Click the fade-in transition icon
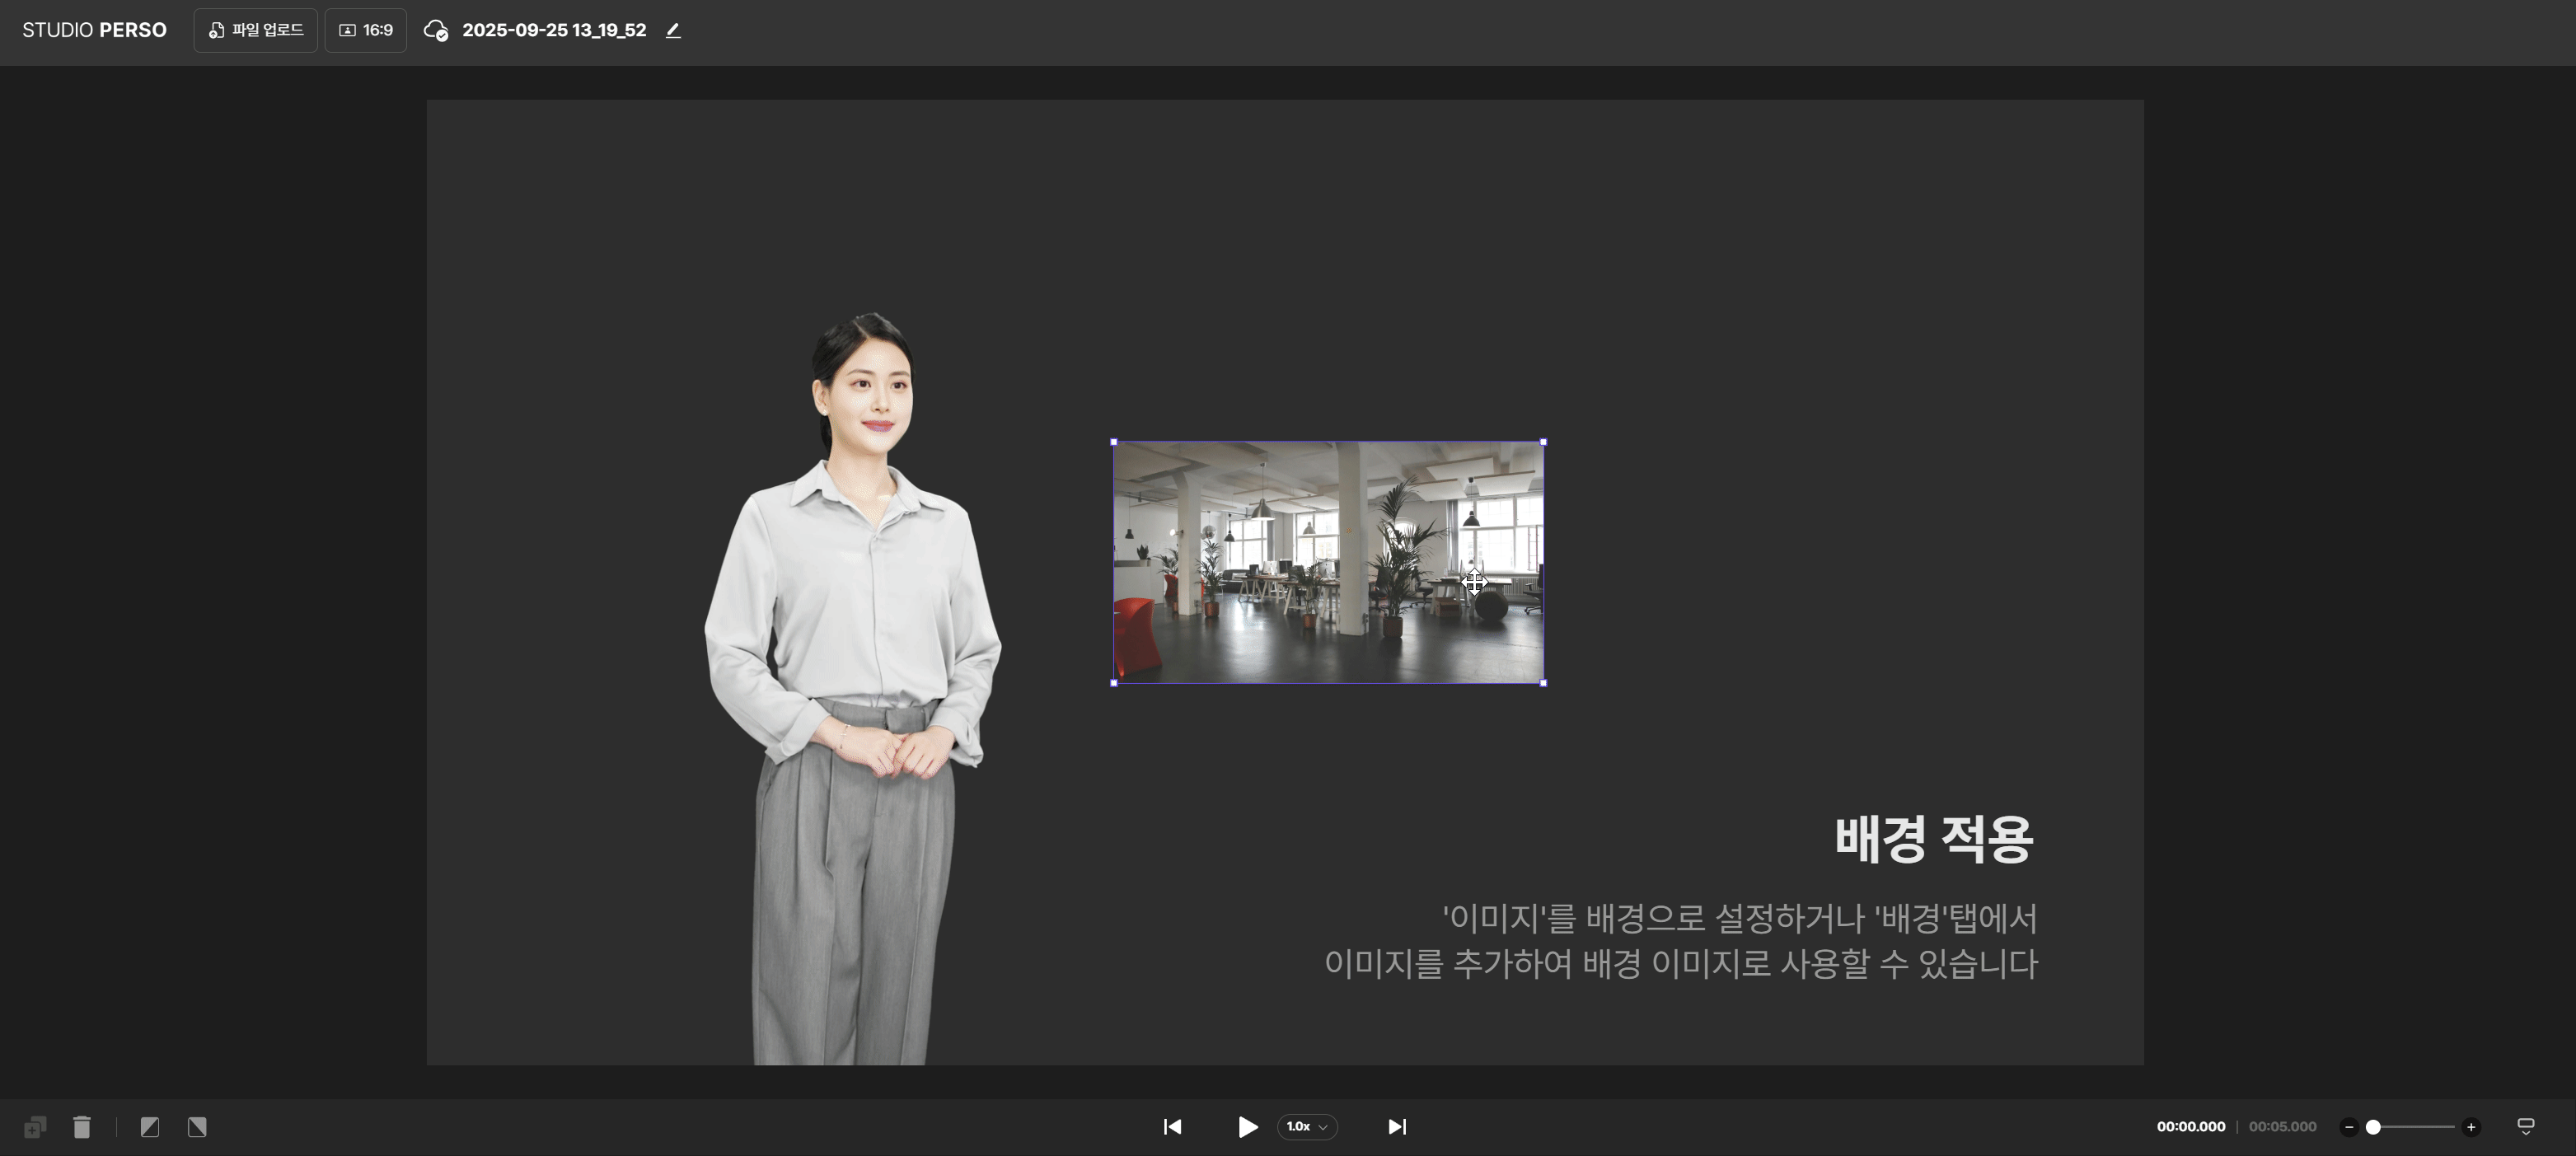 click(x=150, y=1127)
